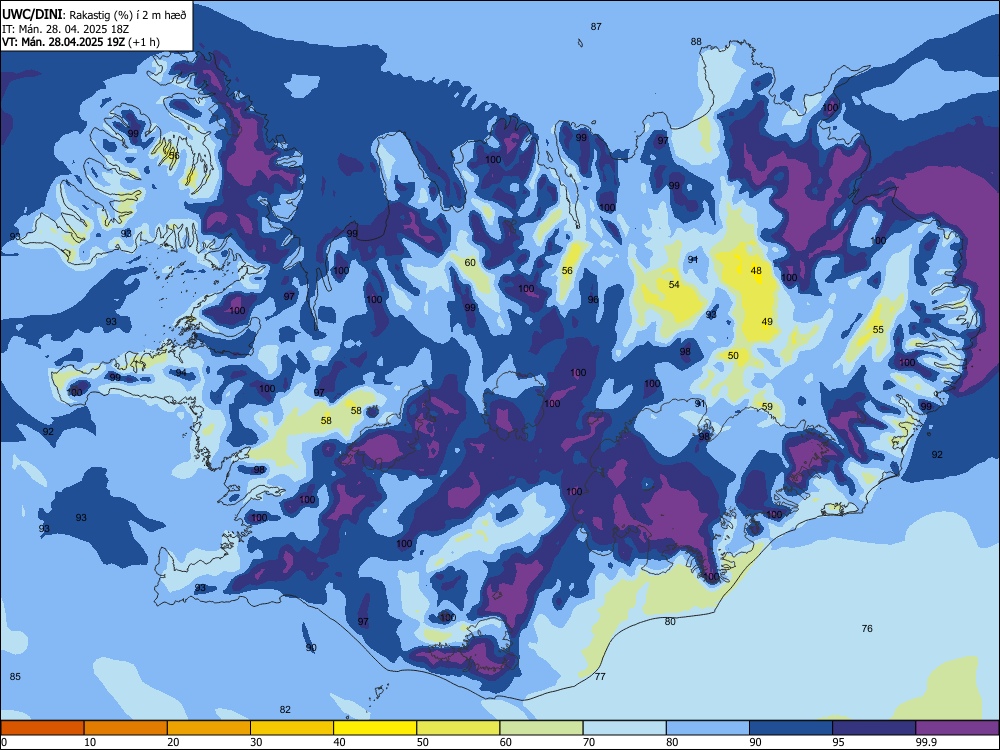Click legend tick label 20
Viewport: 1000px width, 750px height.
[173, 742]
